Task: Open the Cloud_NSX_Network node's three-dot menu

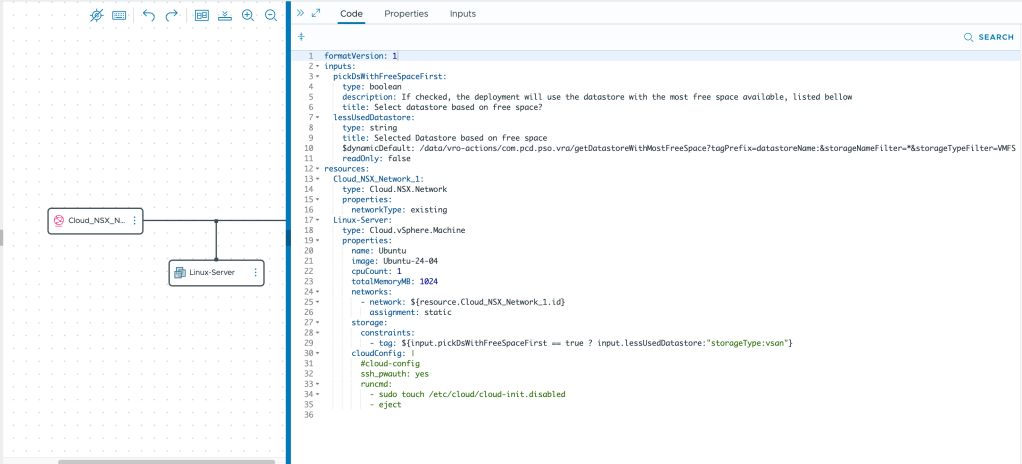Action: (x=134, y=220)
